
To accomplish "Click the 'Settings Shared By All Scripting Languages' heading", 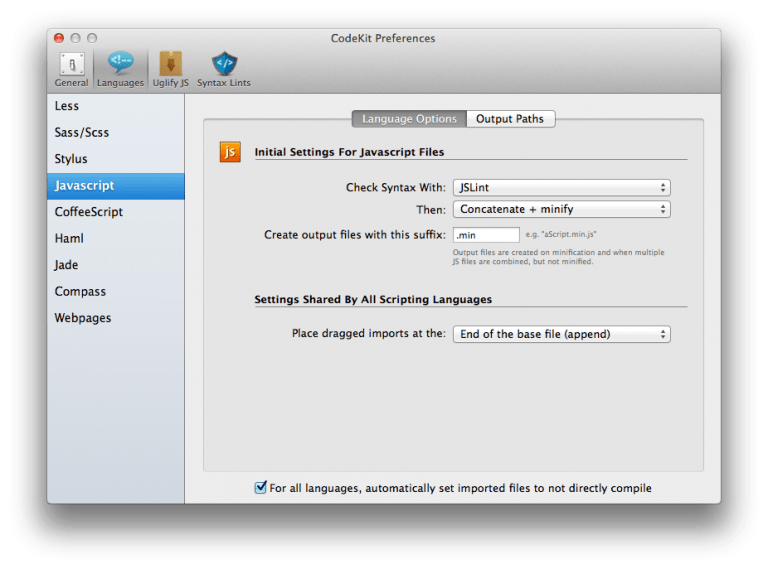I will tap(373, 300).
